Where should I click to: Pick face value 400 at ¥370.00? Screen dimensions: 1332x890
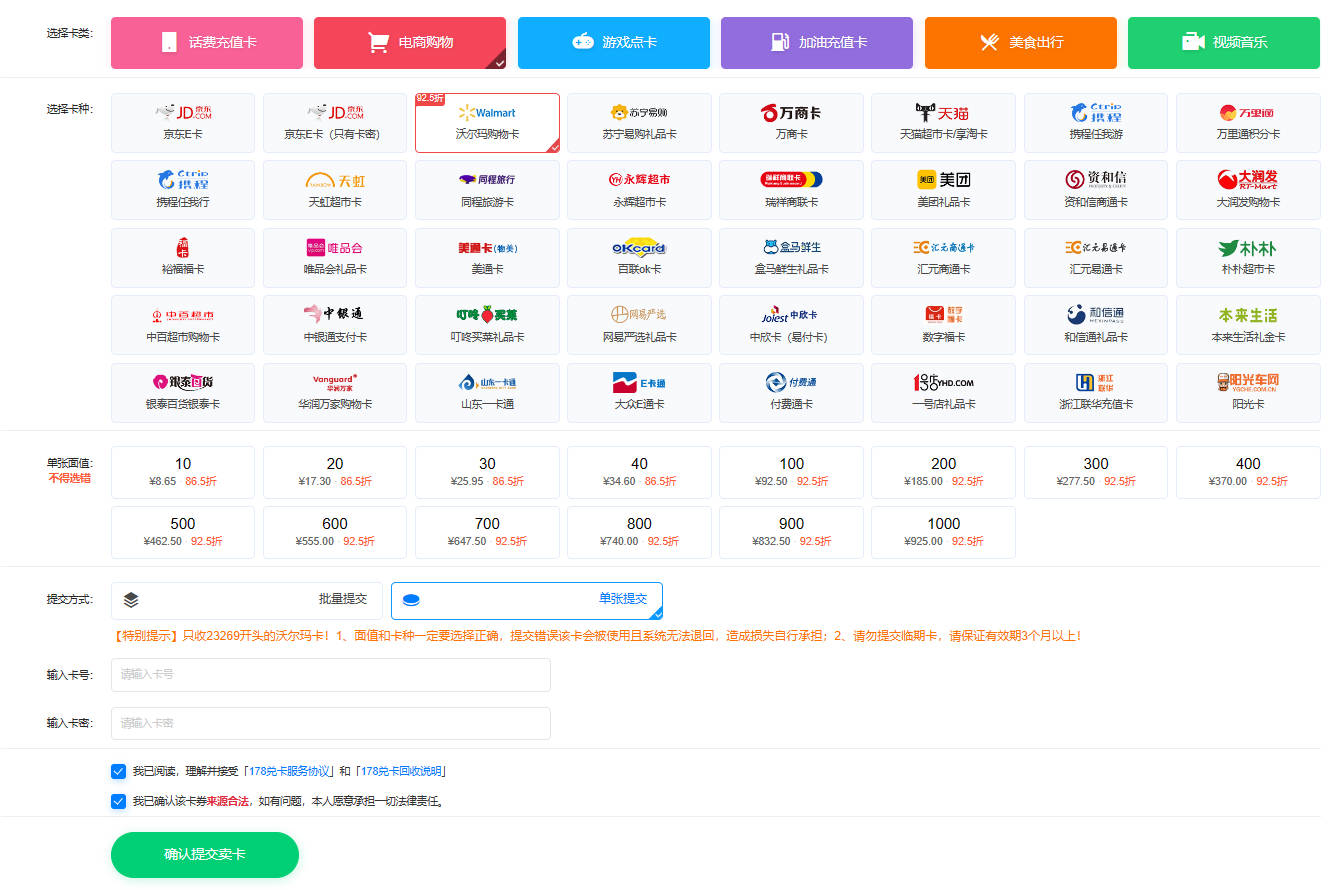pos(1248,472)
